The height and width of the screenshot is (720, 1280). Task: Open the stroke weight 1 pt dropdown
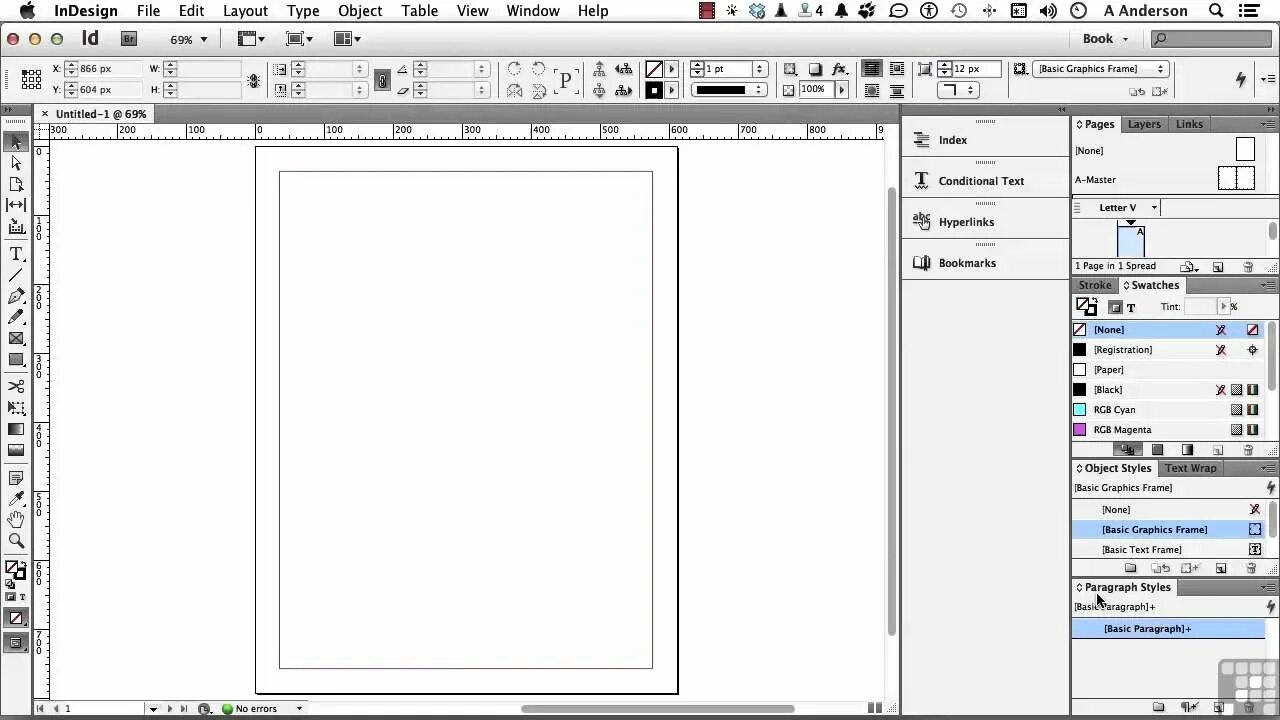point(760,69)
